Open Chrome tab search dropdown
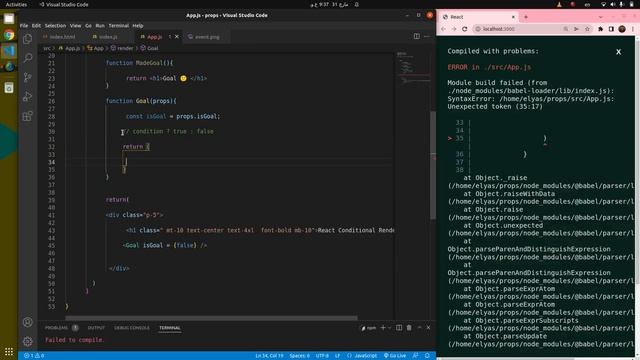Viewport: 640px width, 360px height. (600, 17)
